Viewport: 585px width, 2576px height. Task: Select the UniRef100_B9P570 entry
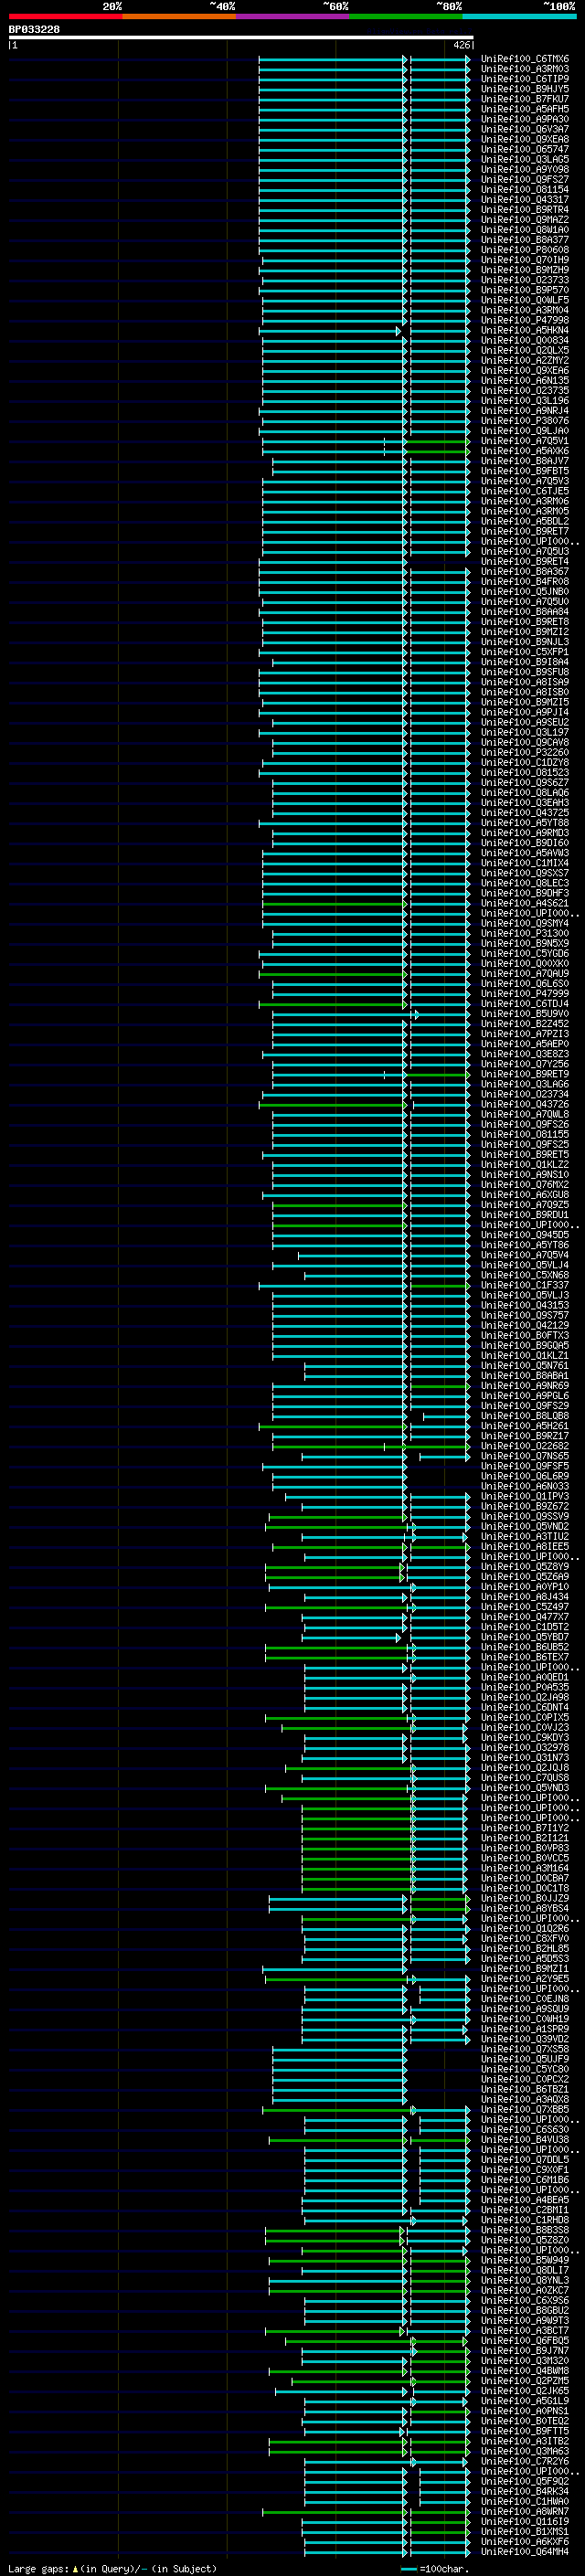coord(524,290)
